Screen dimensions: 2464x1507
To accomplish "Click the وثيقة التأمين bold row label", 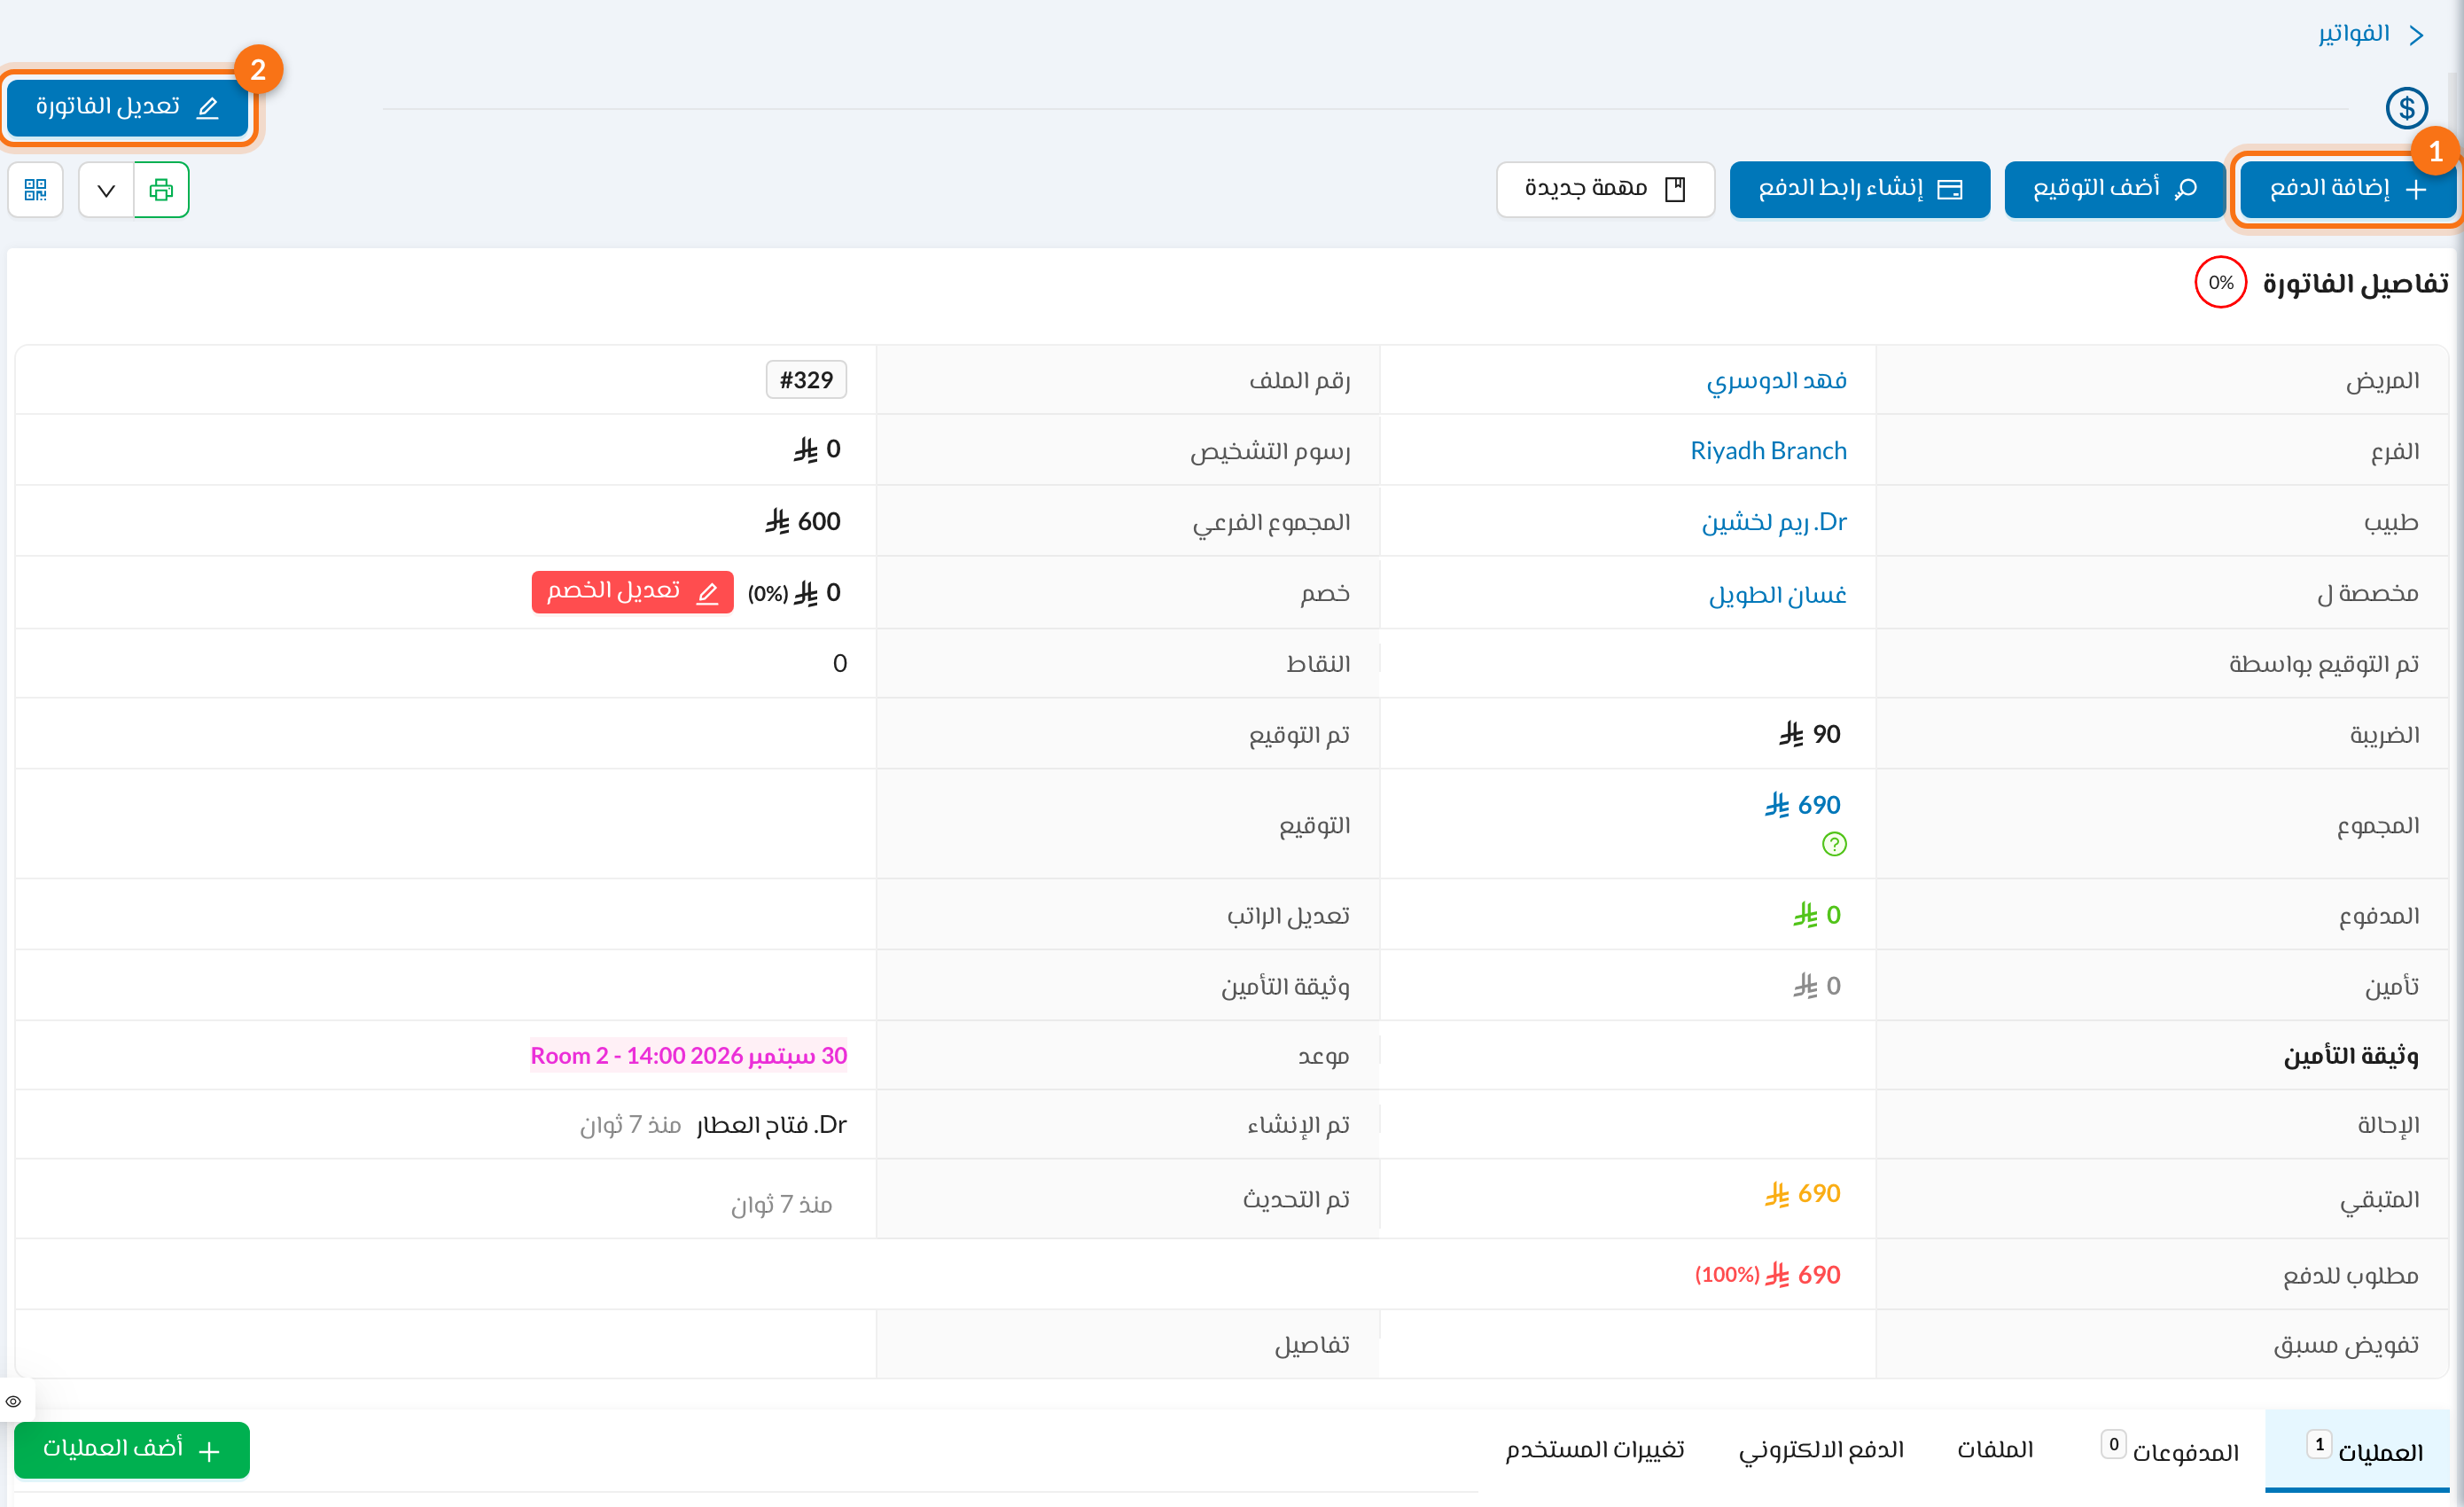I will (2350, 1055).
